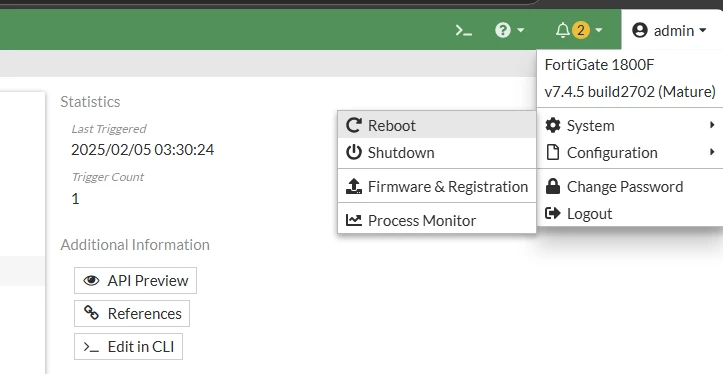
Task: Click the Trigger Count label
Action: click(x=108, y=177)
